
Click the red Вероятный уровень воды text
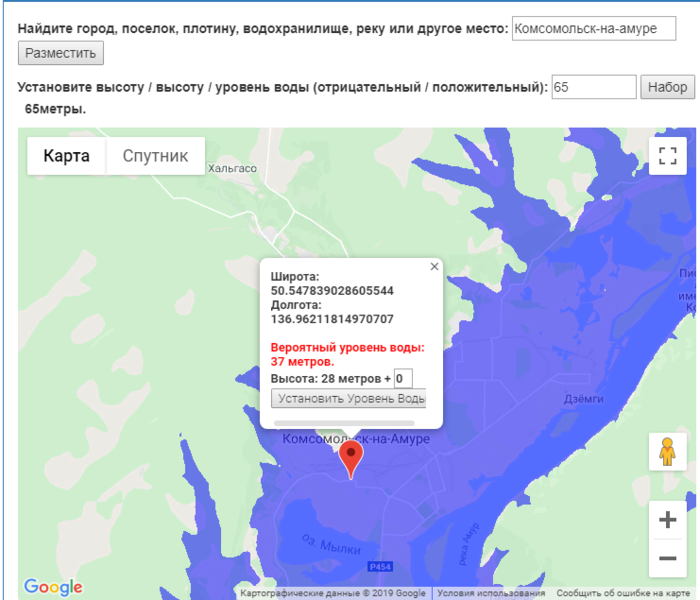[x=347, y=354]
